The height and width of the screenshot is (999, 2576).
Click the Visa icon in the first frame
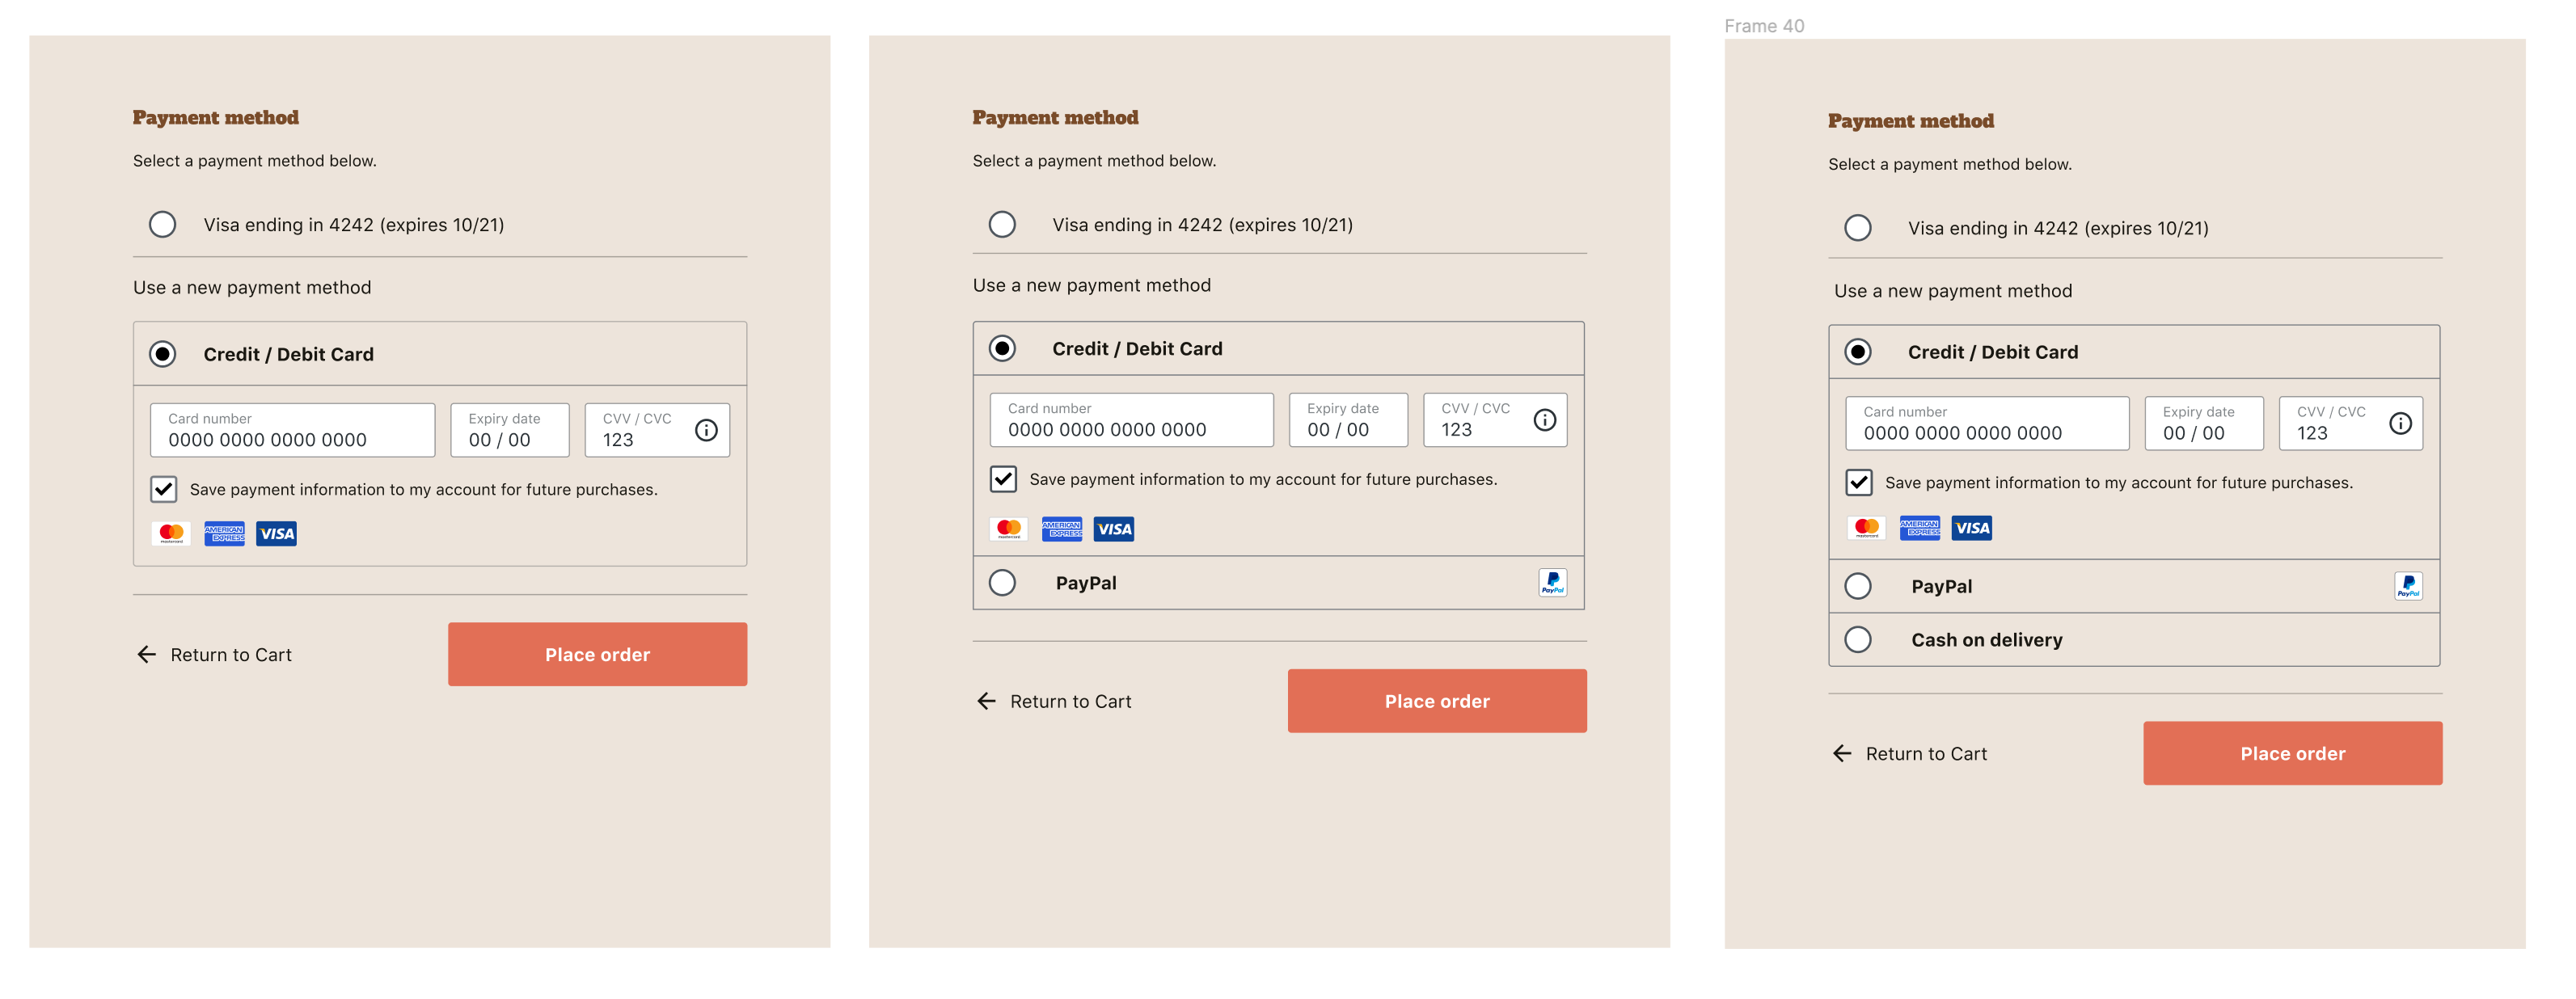277,533
